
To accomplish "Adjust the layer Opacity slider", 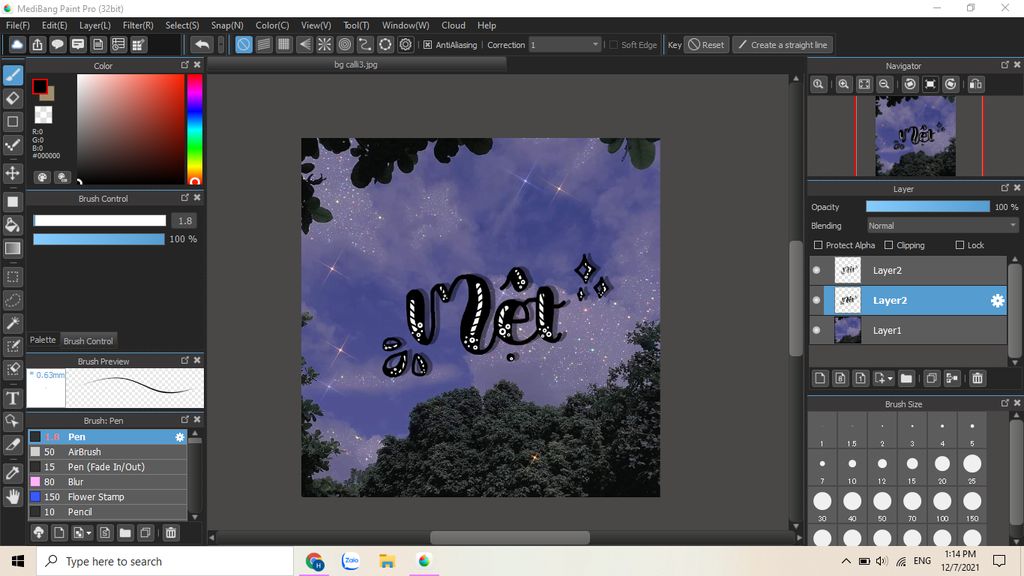I will click(927, 206).
